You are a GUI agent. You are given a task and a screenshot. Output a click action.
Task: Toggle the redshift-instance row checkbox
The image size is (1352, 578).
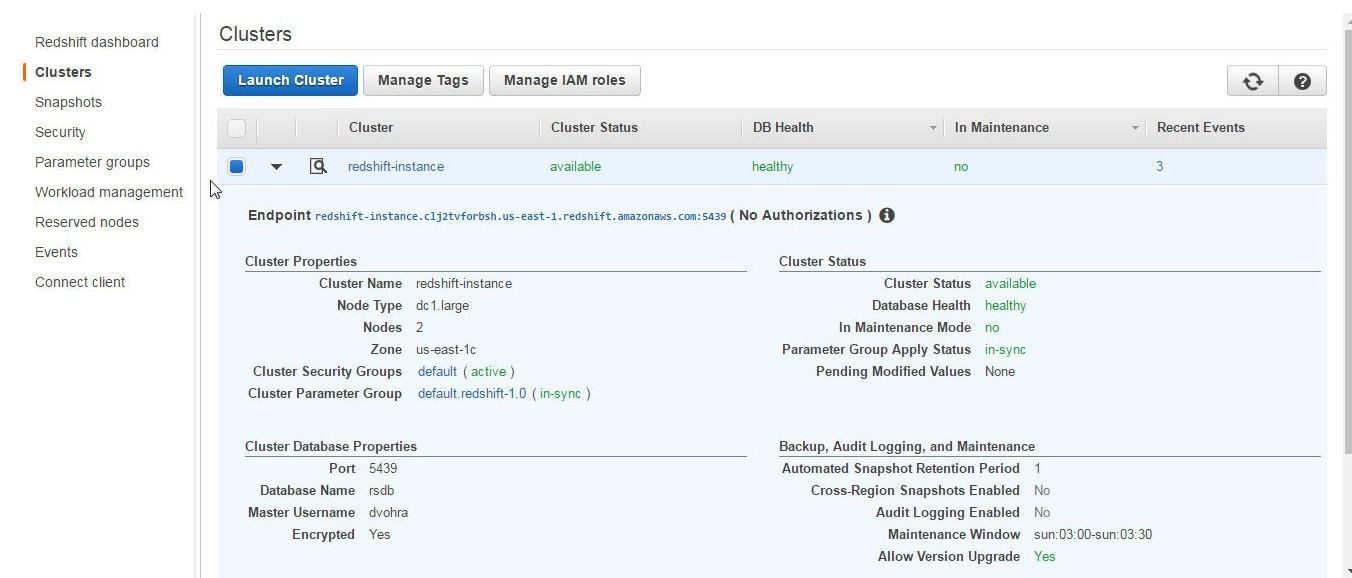pos(236,166)
